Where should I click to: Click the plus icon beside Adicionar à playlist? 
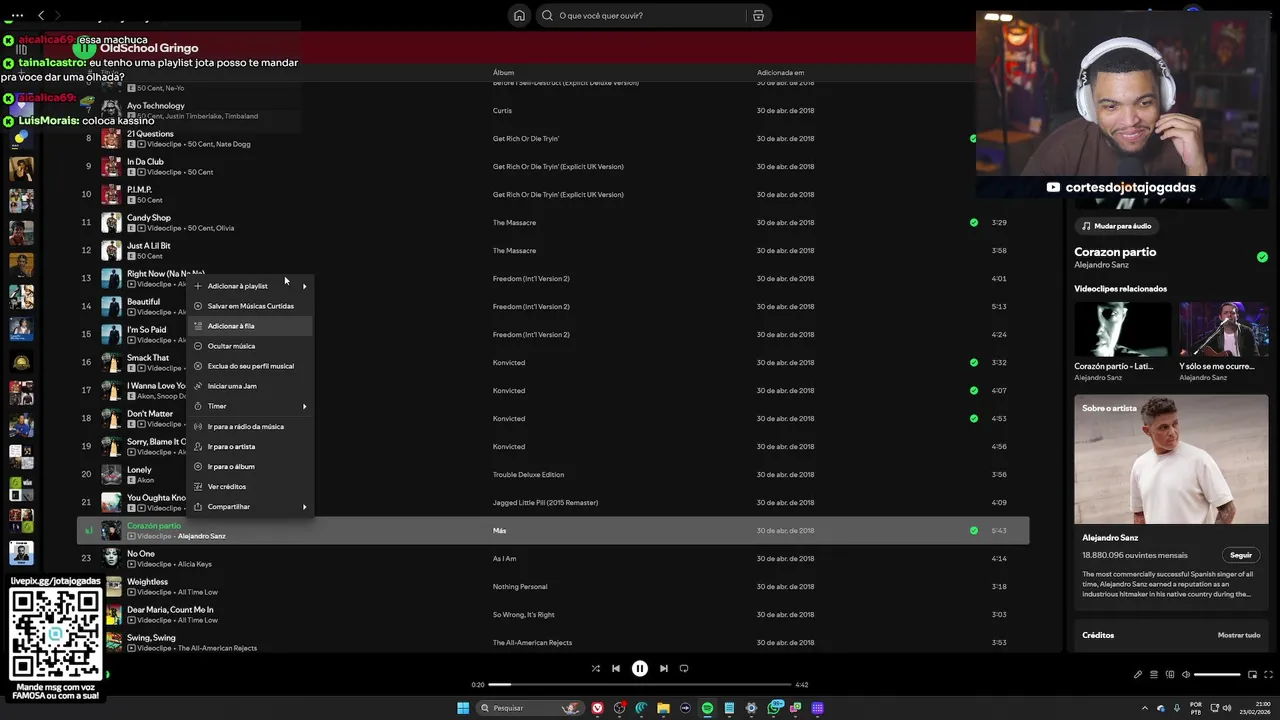pyautogui.click(x=198, y=286)
